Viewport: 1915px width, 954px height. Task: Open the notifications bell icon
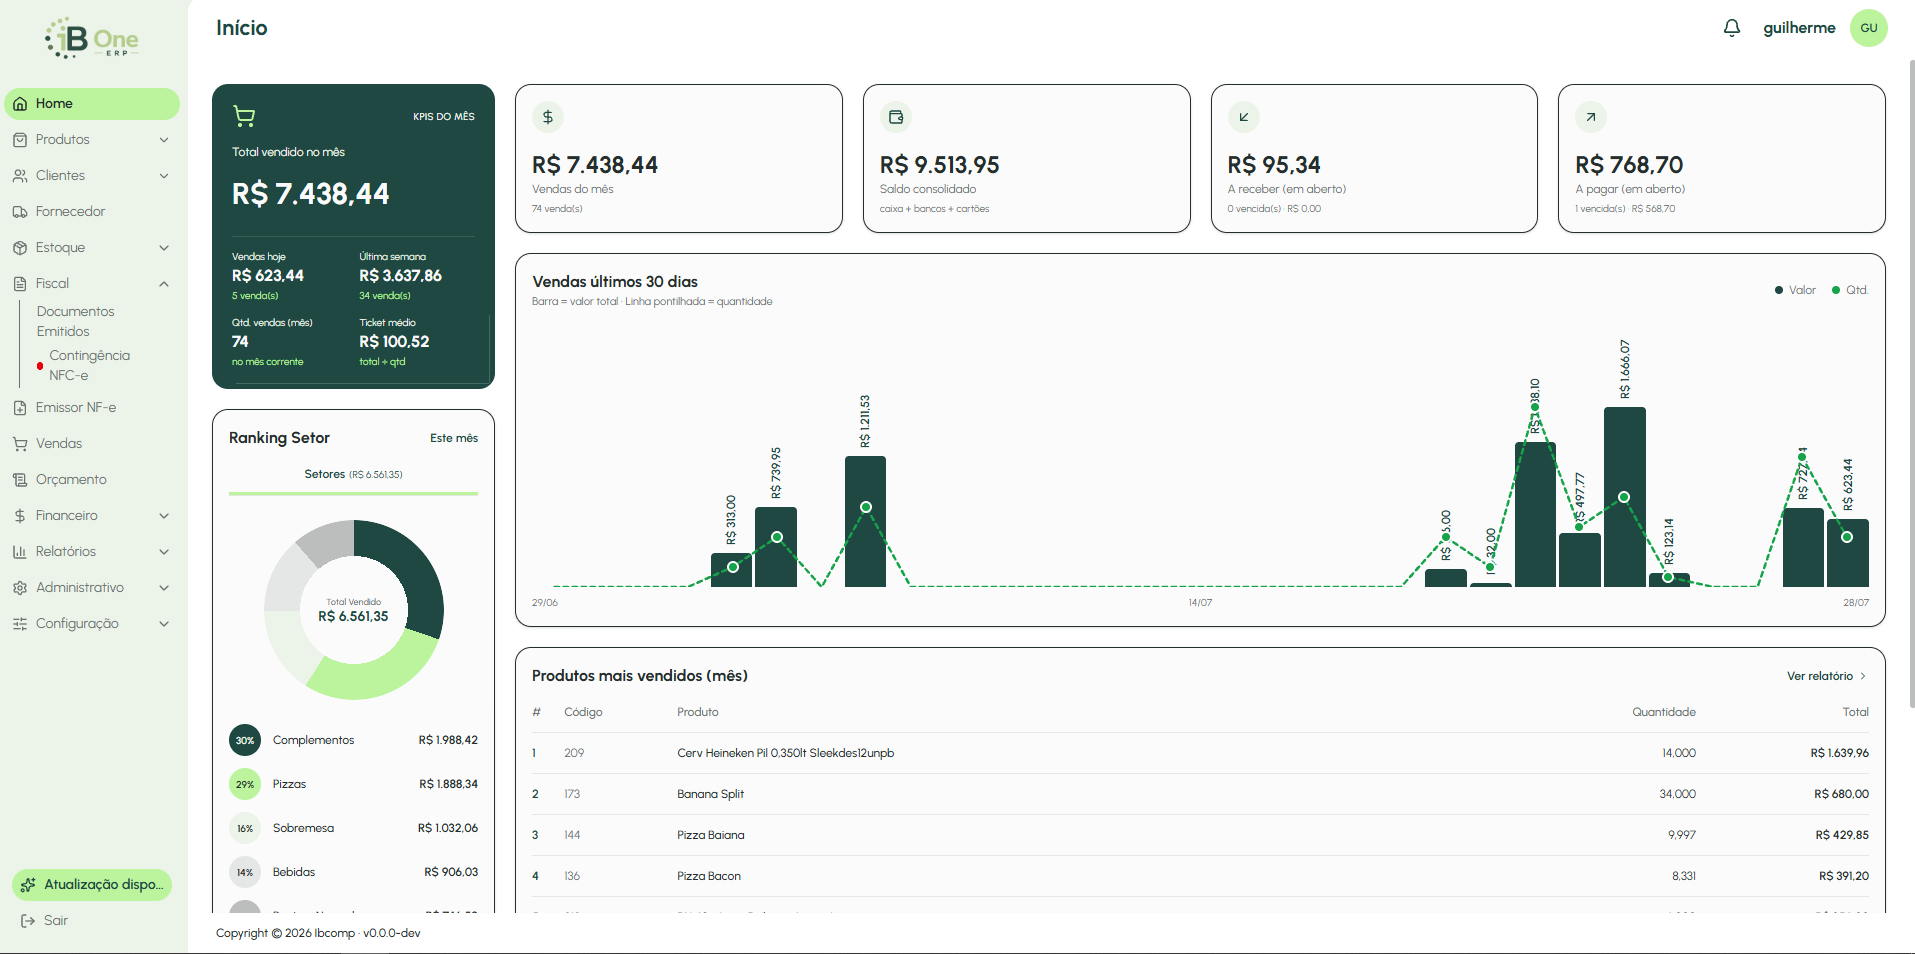pos(1732,28)
